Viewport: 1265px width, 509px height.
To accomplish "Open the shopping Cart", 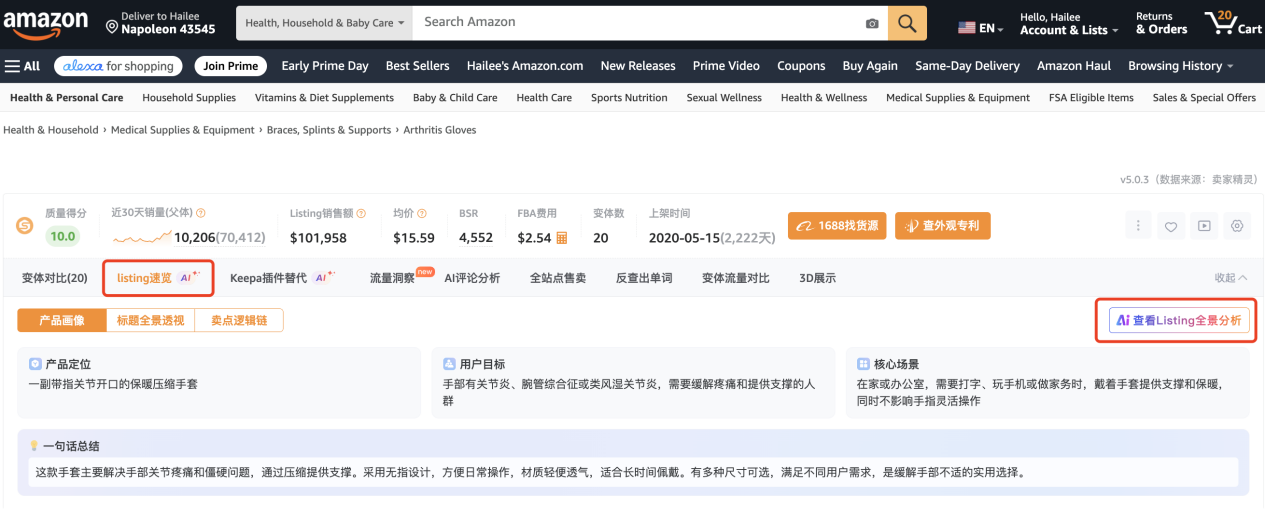I will pos(1233,23).
